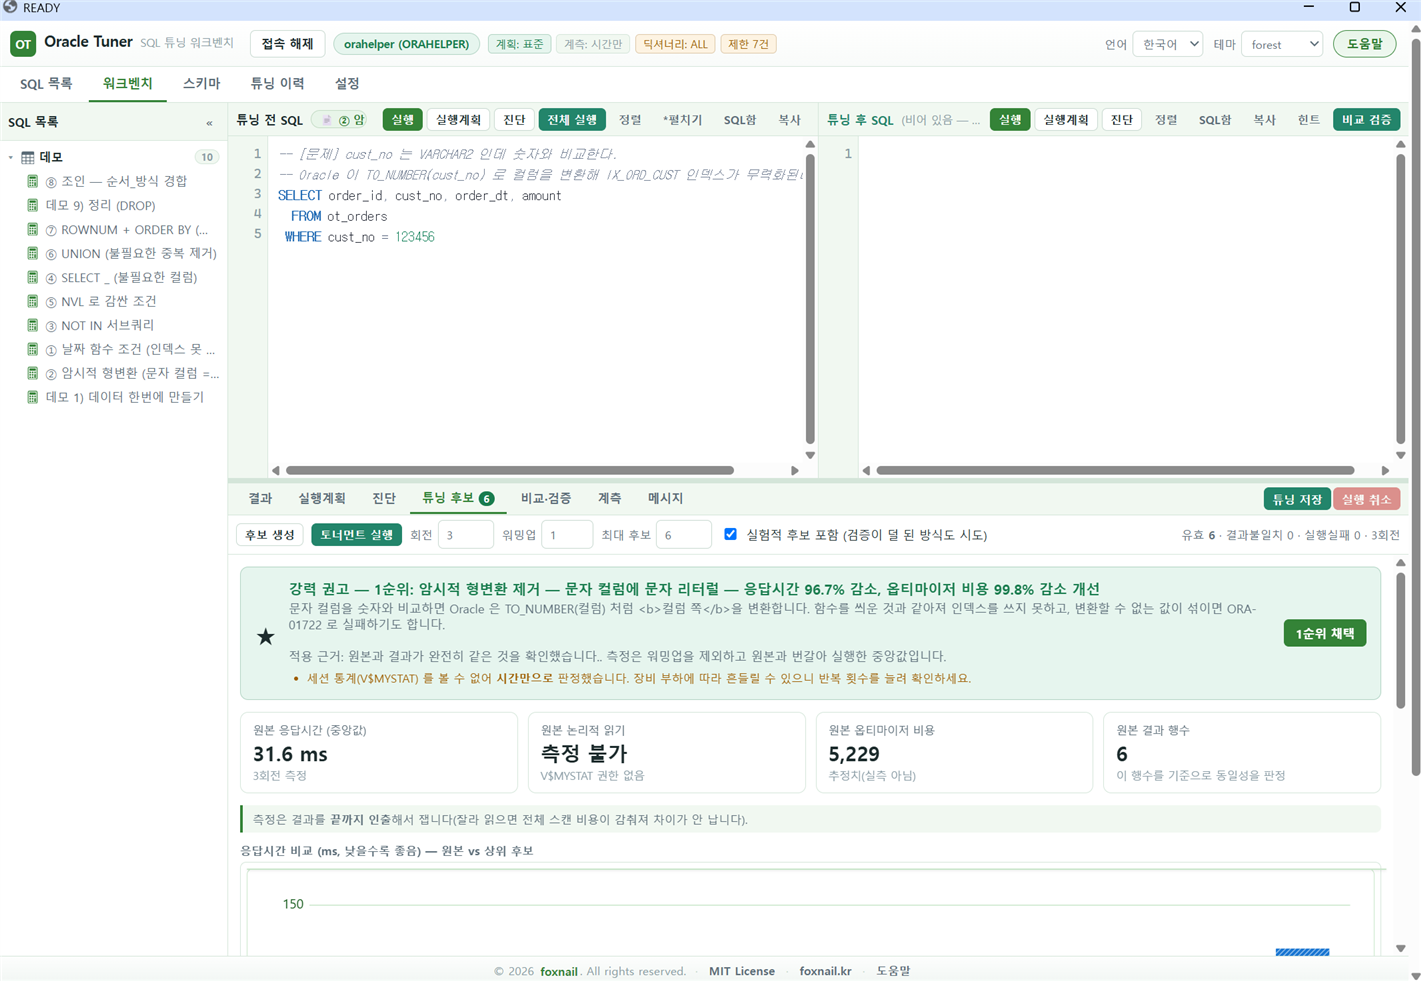Viewport: 1421px width, 981px height.
Task: Click the candidates panel vertical scrollbar thumb
Action: point(1400,640)
